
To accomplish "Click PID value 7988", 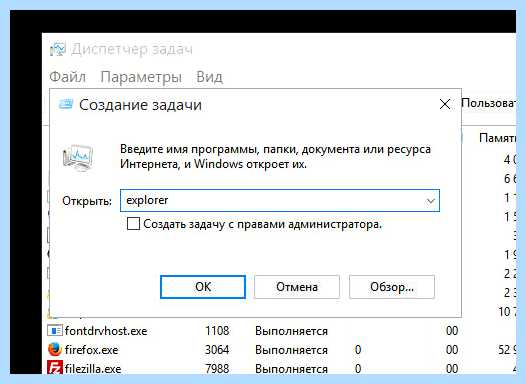I will pyautogui.click(x=217, y=369).
